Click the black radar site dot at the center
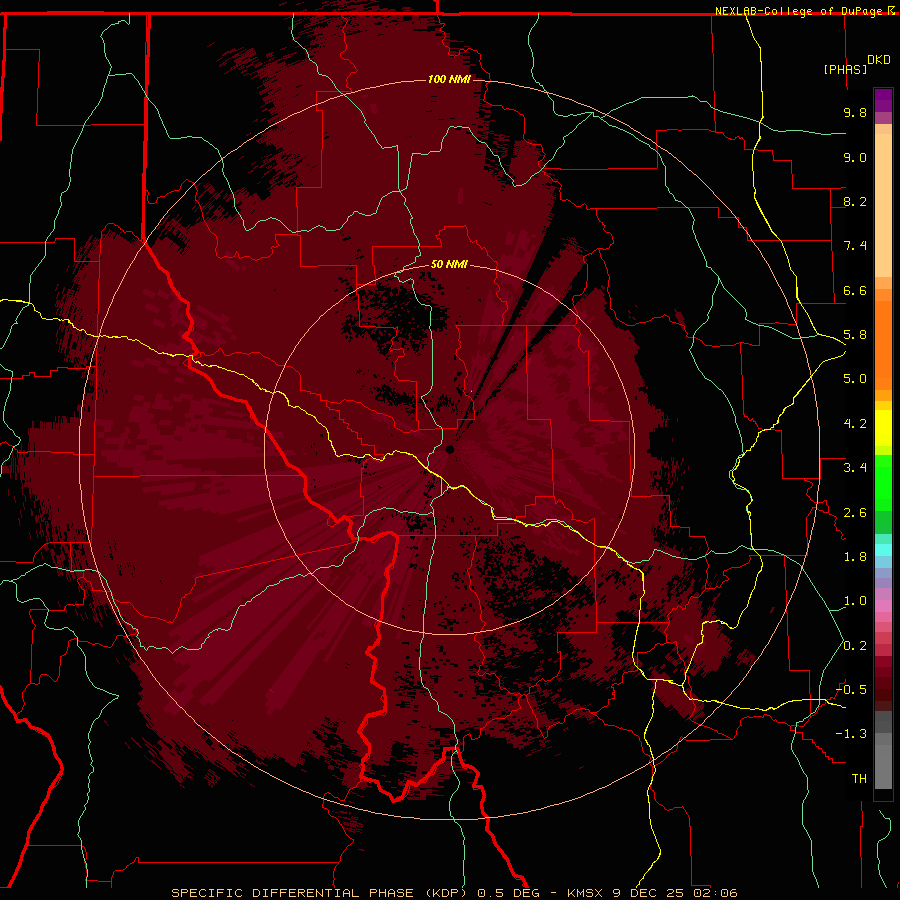Image resolution: width=900 pixels, height=900 pixels. [450, 449]
